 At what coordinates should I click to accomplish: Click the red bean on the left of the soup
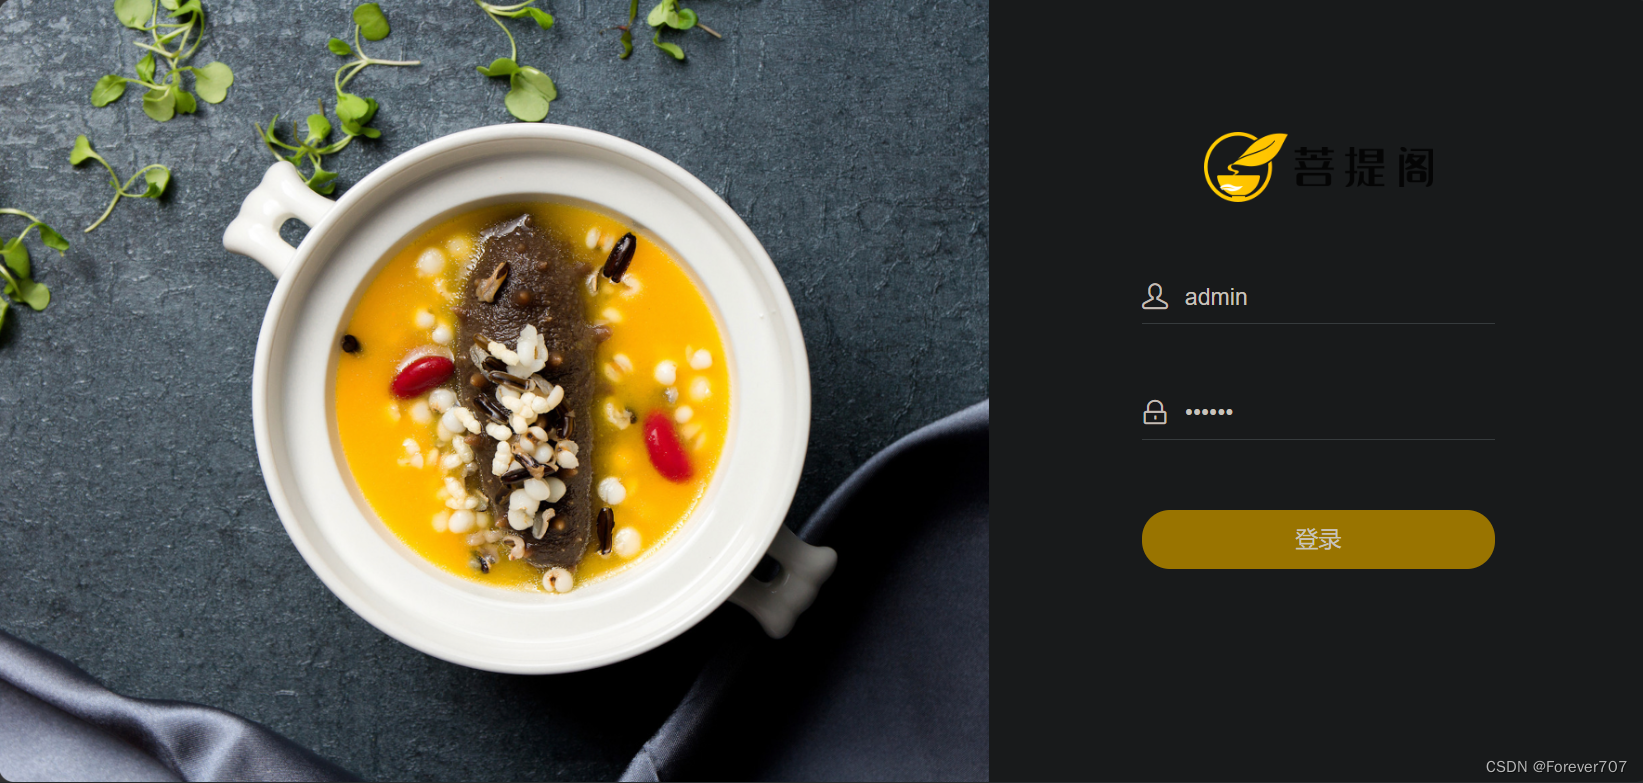(x=422, y=375)
